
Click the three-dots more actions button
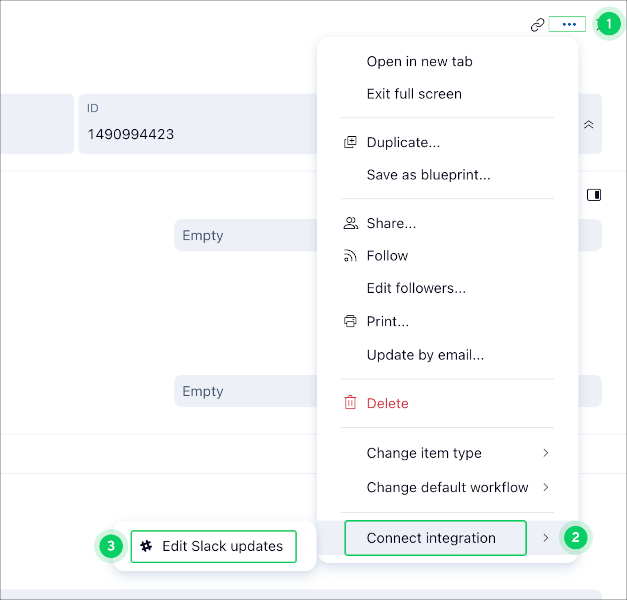coord(568,24)
